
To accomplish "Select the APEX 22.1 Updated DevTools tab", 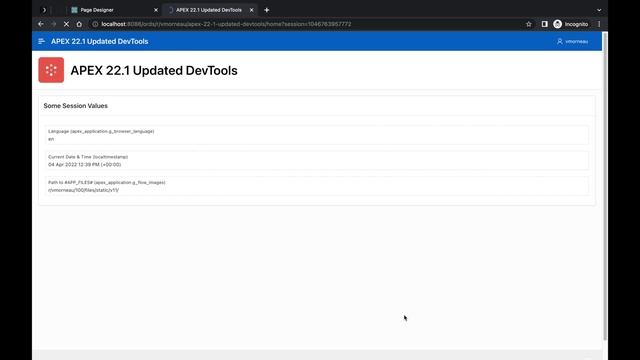I will pyautogui.click(x=209, y=10).
